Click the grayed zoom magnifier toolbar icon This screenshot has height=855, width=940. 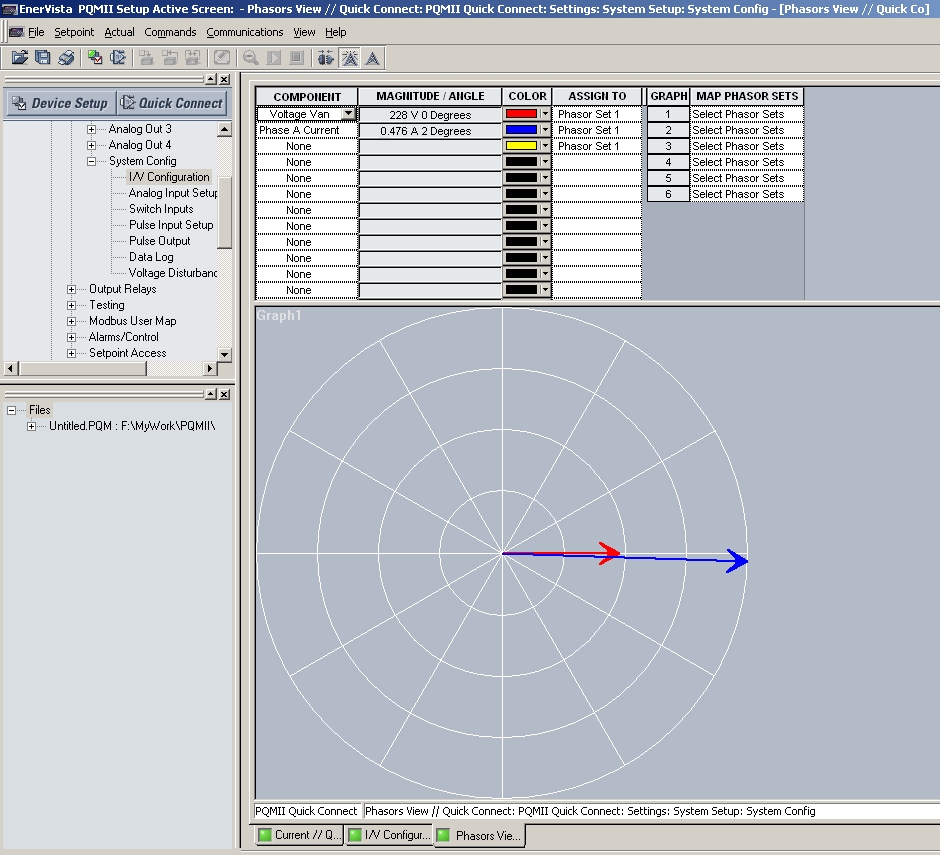pyautogui.click(x=251, y=58)
